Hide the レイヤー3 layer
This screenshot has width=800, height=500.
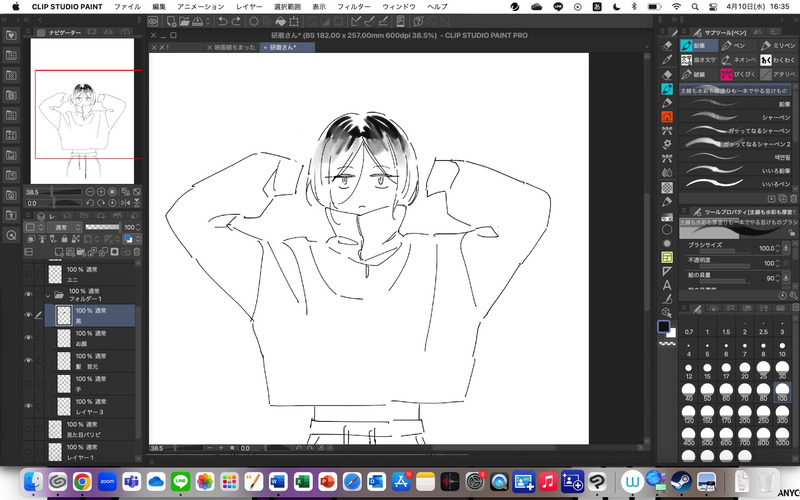click(x=28, y=406)
